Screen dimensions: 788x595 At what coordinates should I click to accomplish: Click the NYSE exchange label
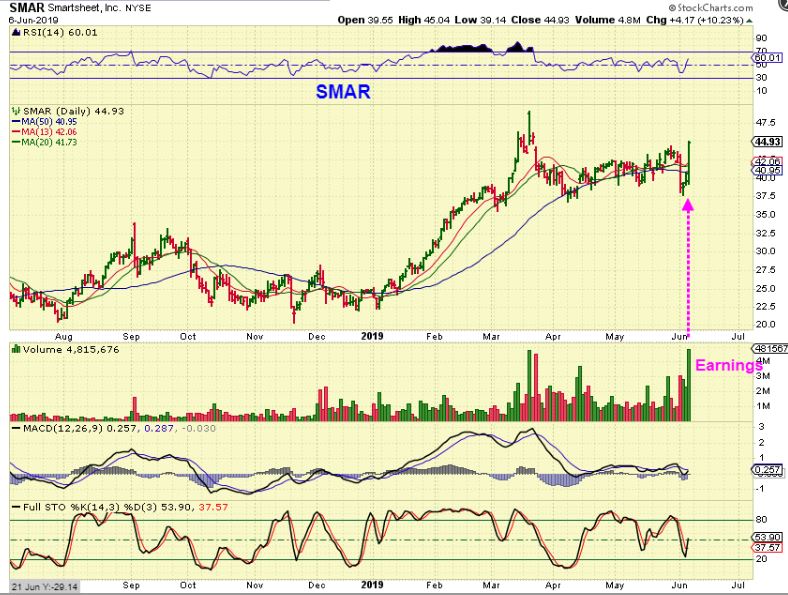(137, 8)
